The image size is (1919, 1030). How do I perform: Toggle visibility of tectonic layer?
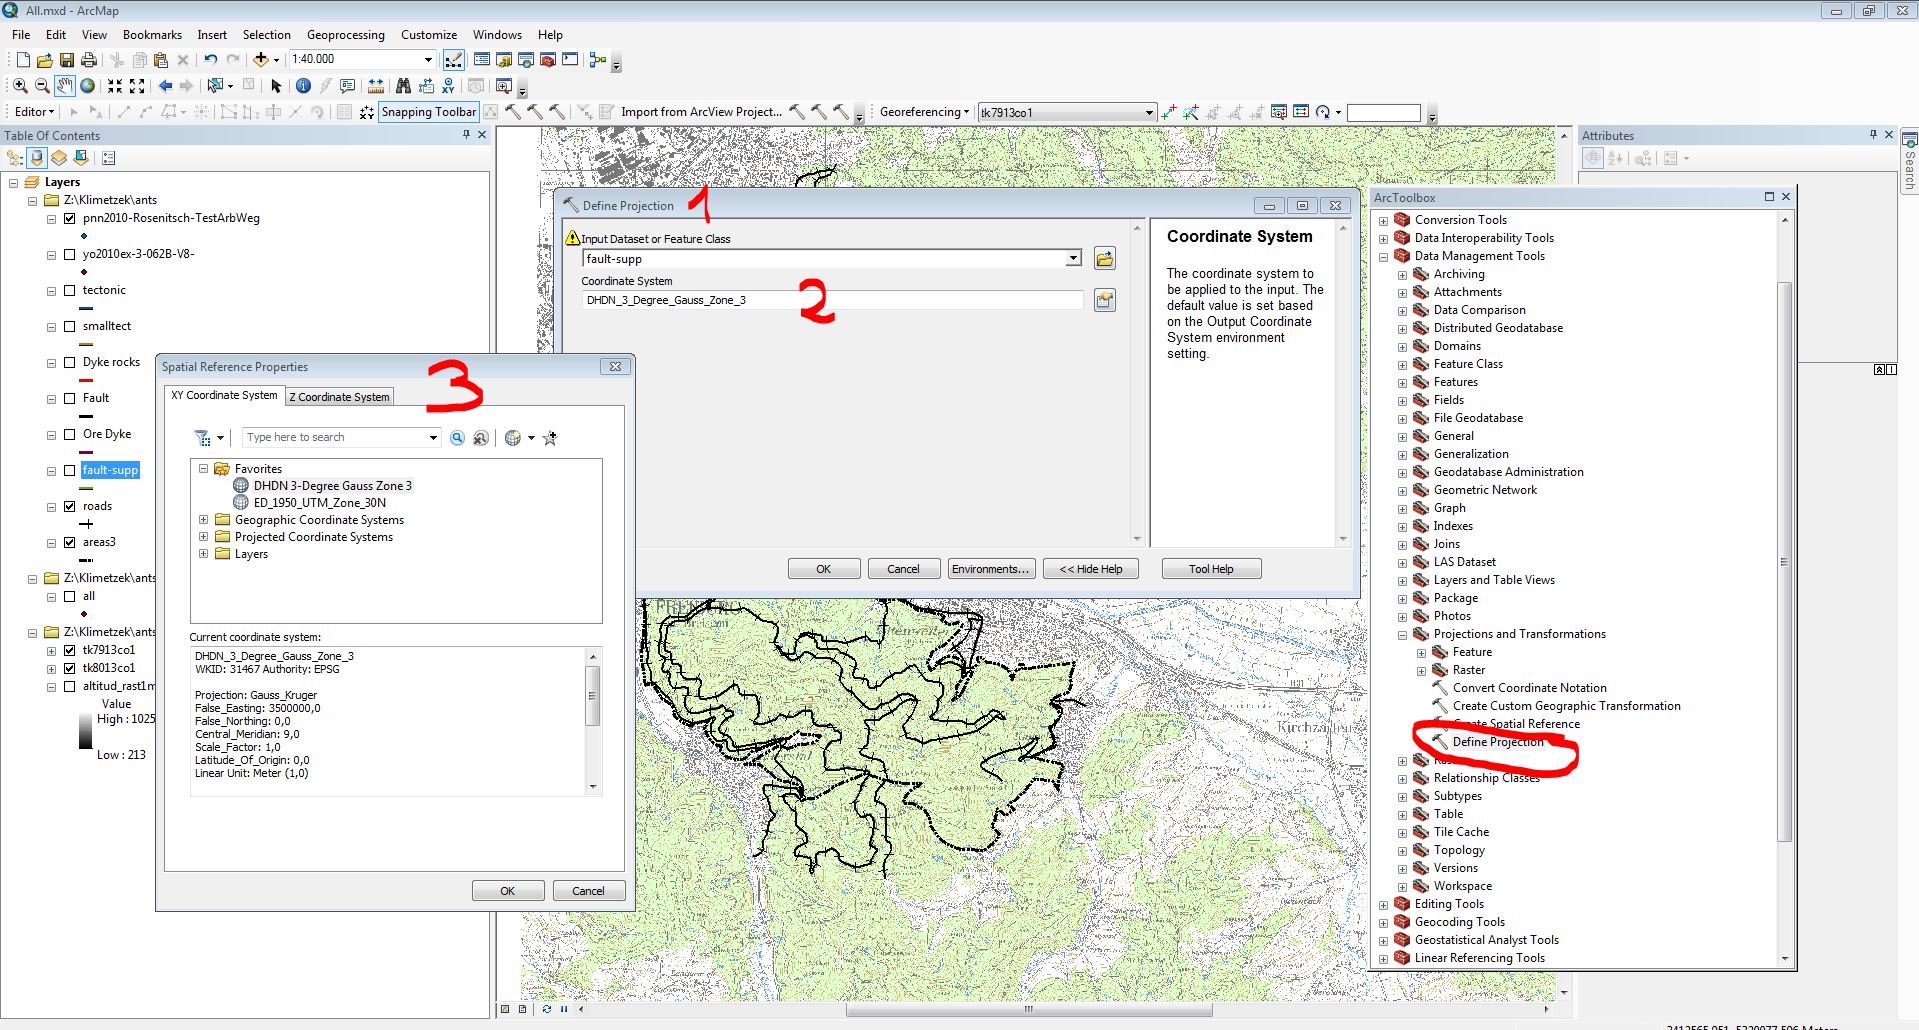(70, 290)
